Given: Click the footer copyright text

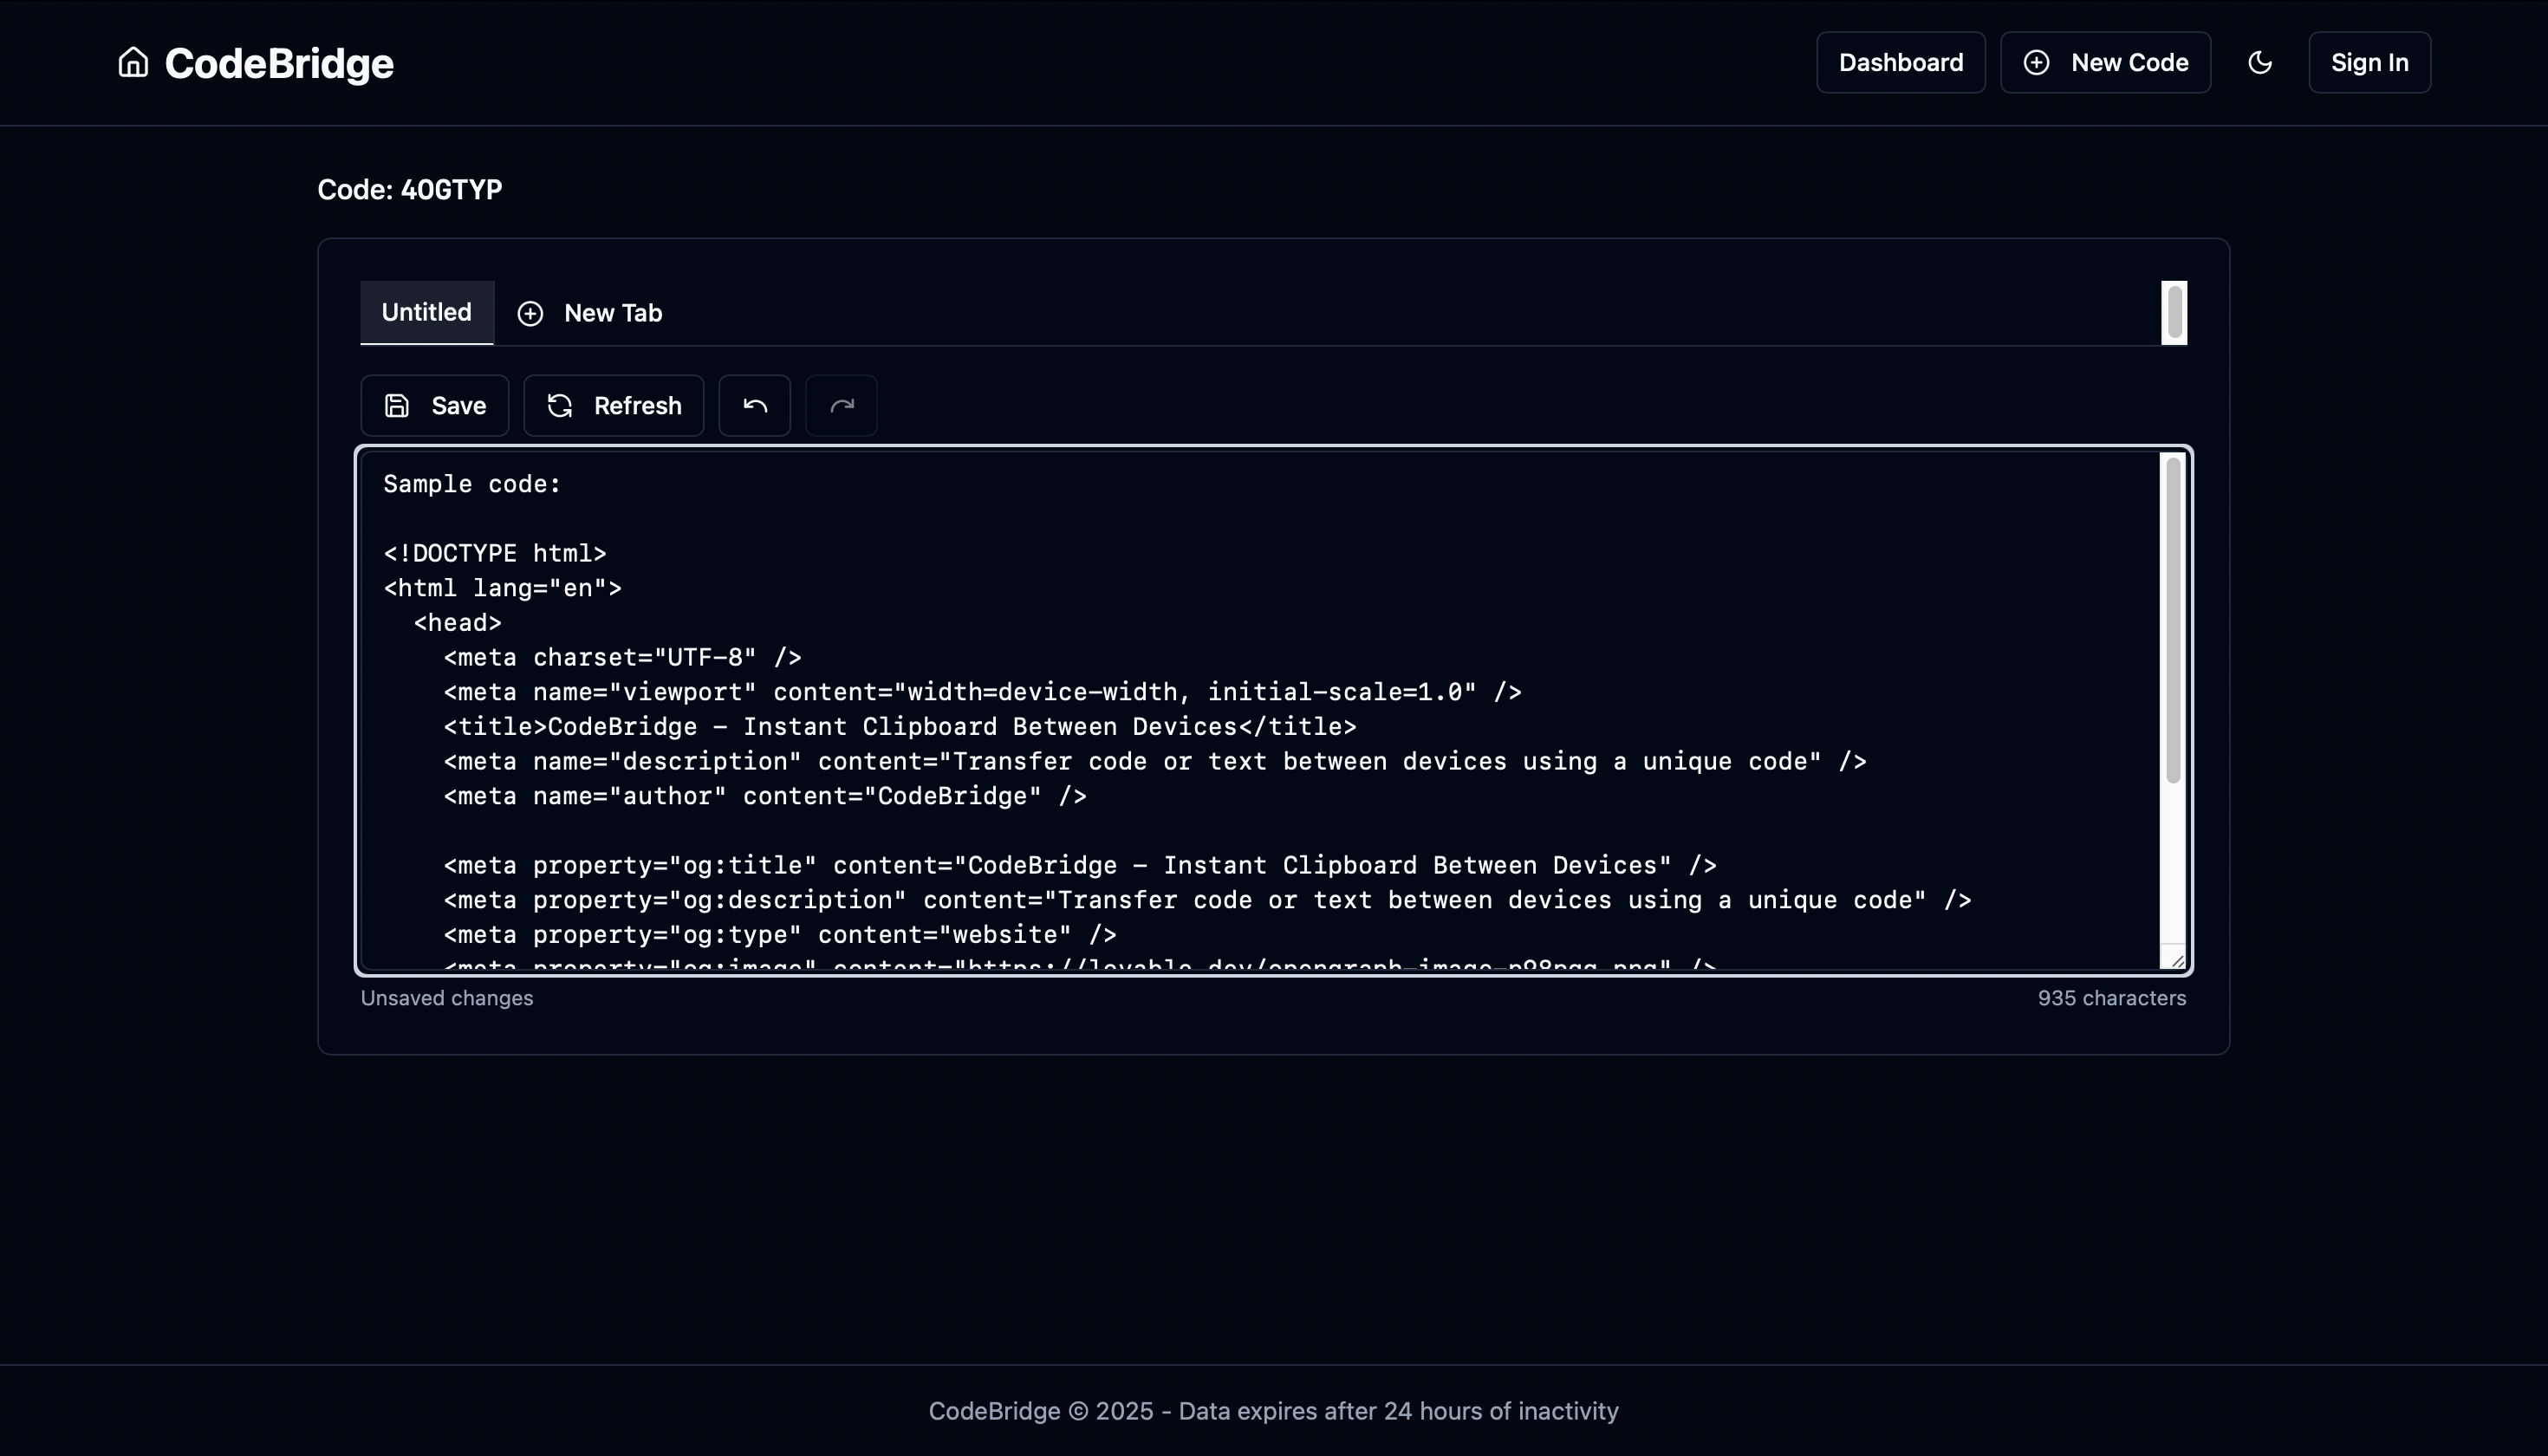Looking at the screenshot, I should point(1273,1411).
